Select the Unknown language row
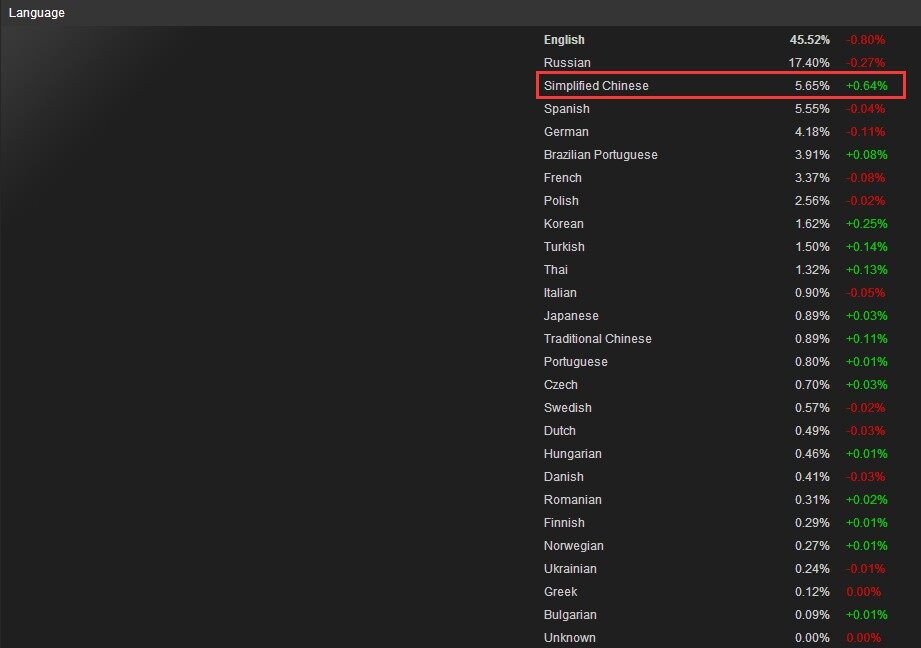The width and height of the screenshot is (921, 648). pyautogui.click(x=714, y=637)
